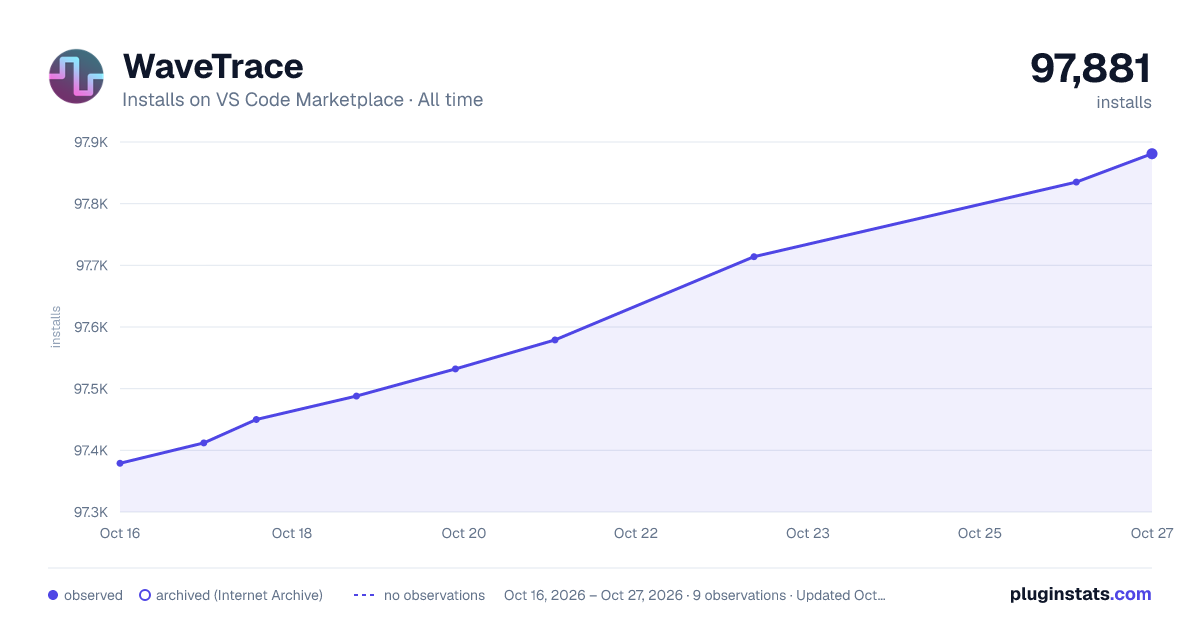
Task: Click the 'archived (Internet Archive)' legend label
Action: (239, 595)
